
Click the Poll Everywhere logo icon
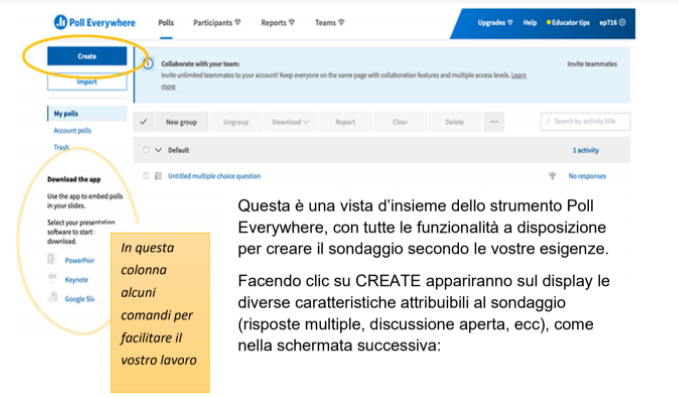(60, 22)
